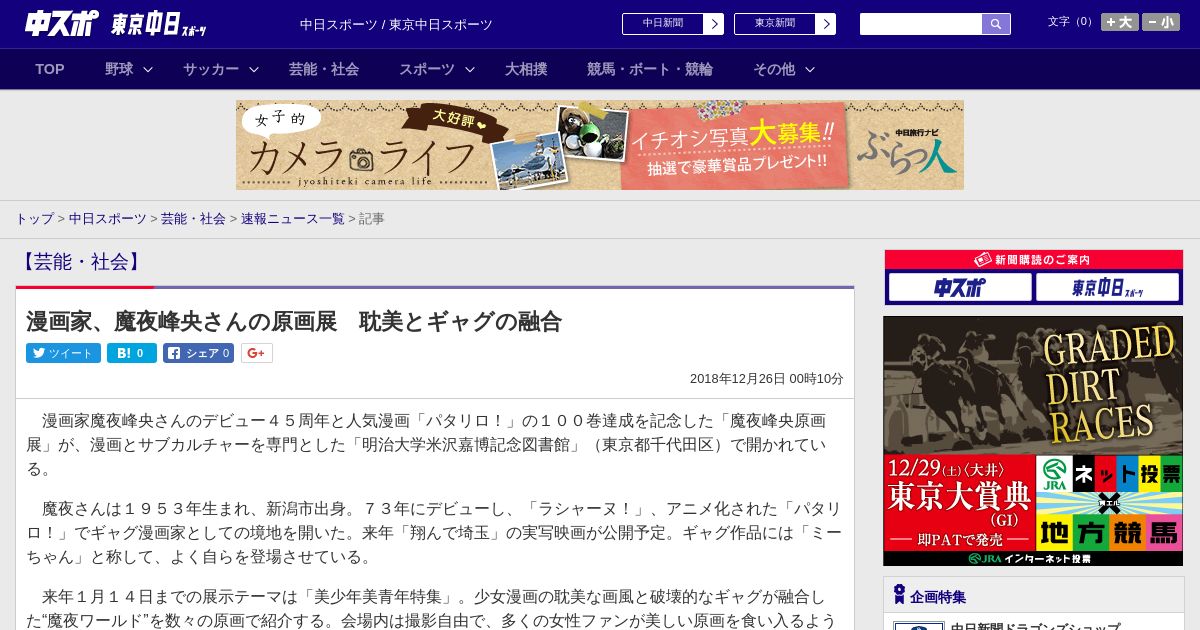Screen dimensions: 1200x630
Task: Share article with Facebook シェア button
Action: (x=199, y=353)
